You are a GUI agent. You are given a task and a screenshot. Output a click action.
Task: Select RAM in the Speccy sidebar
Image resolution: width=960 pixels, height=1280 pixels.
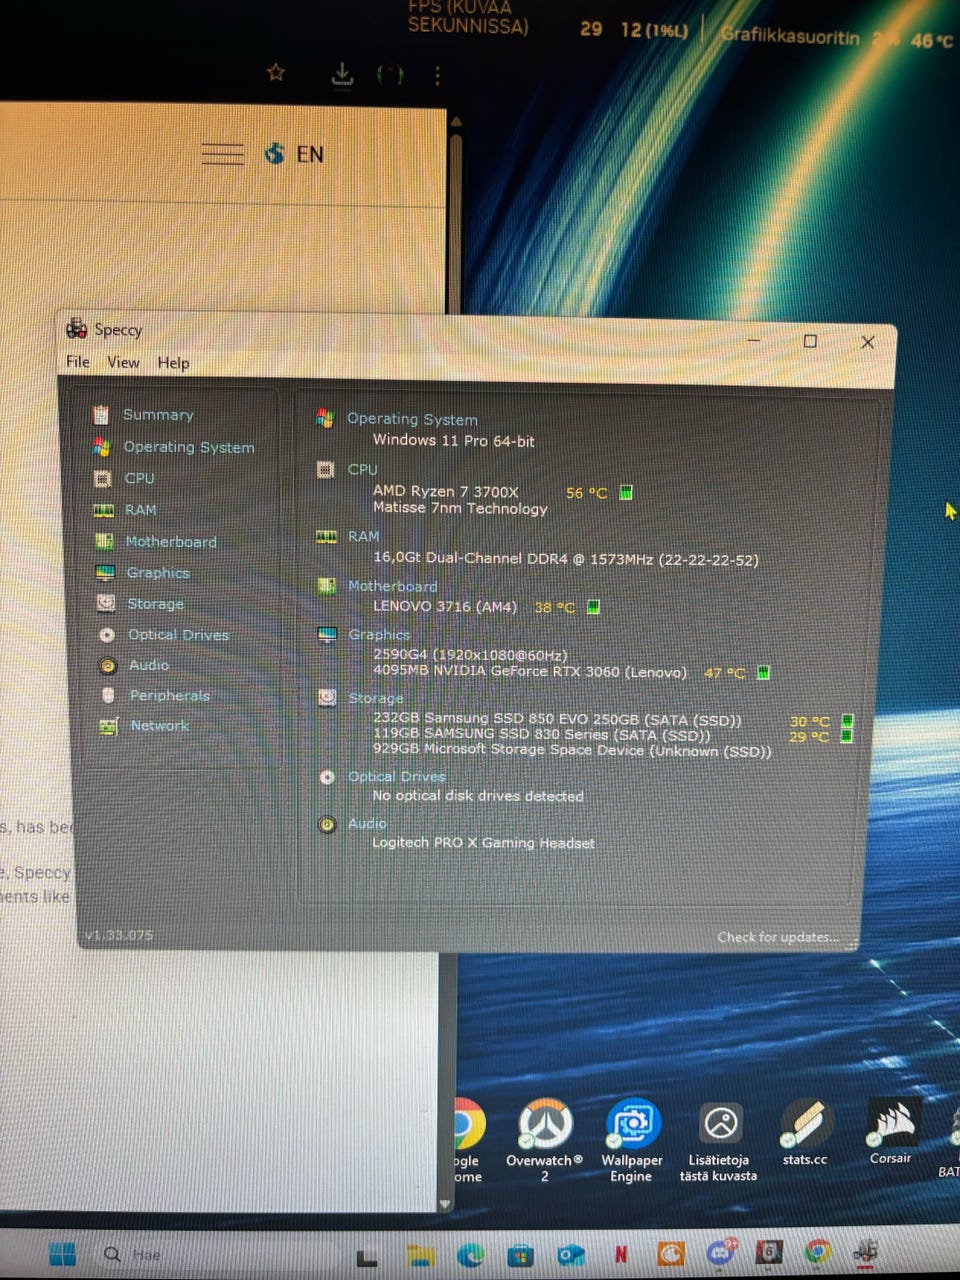[140, 510]
